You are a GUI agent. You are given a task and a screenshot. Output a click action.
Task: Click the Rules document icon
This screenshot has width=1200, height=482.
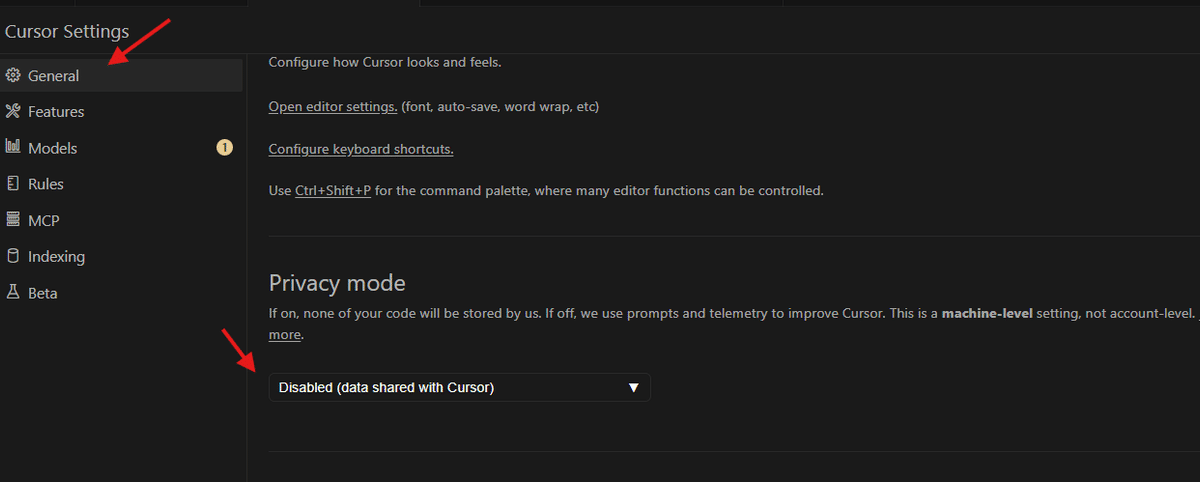13,184
